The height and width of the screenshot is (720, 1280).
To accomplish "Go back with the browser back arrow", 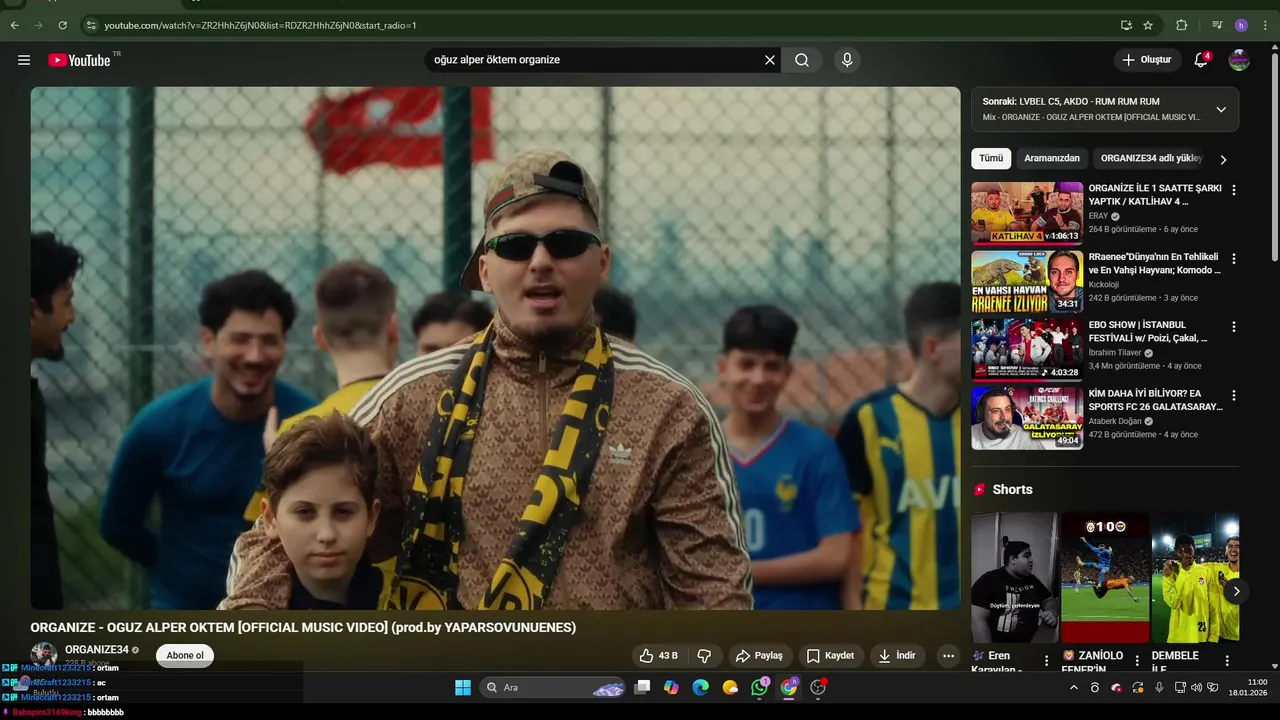I will pyautogui.click(x=14, y=25).
